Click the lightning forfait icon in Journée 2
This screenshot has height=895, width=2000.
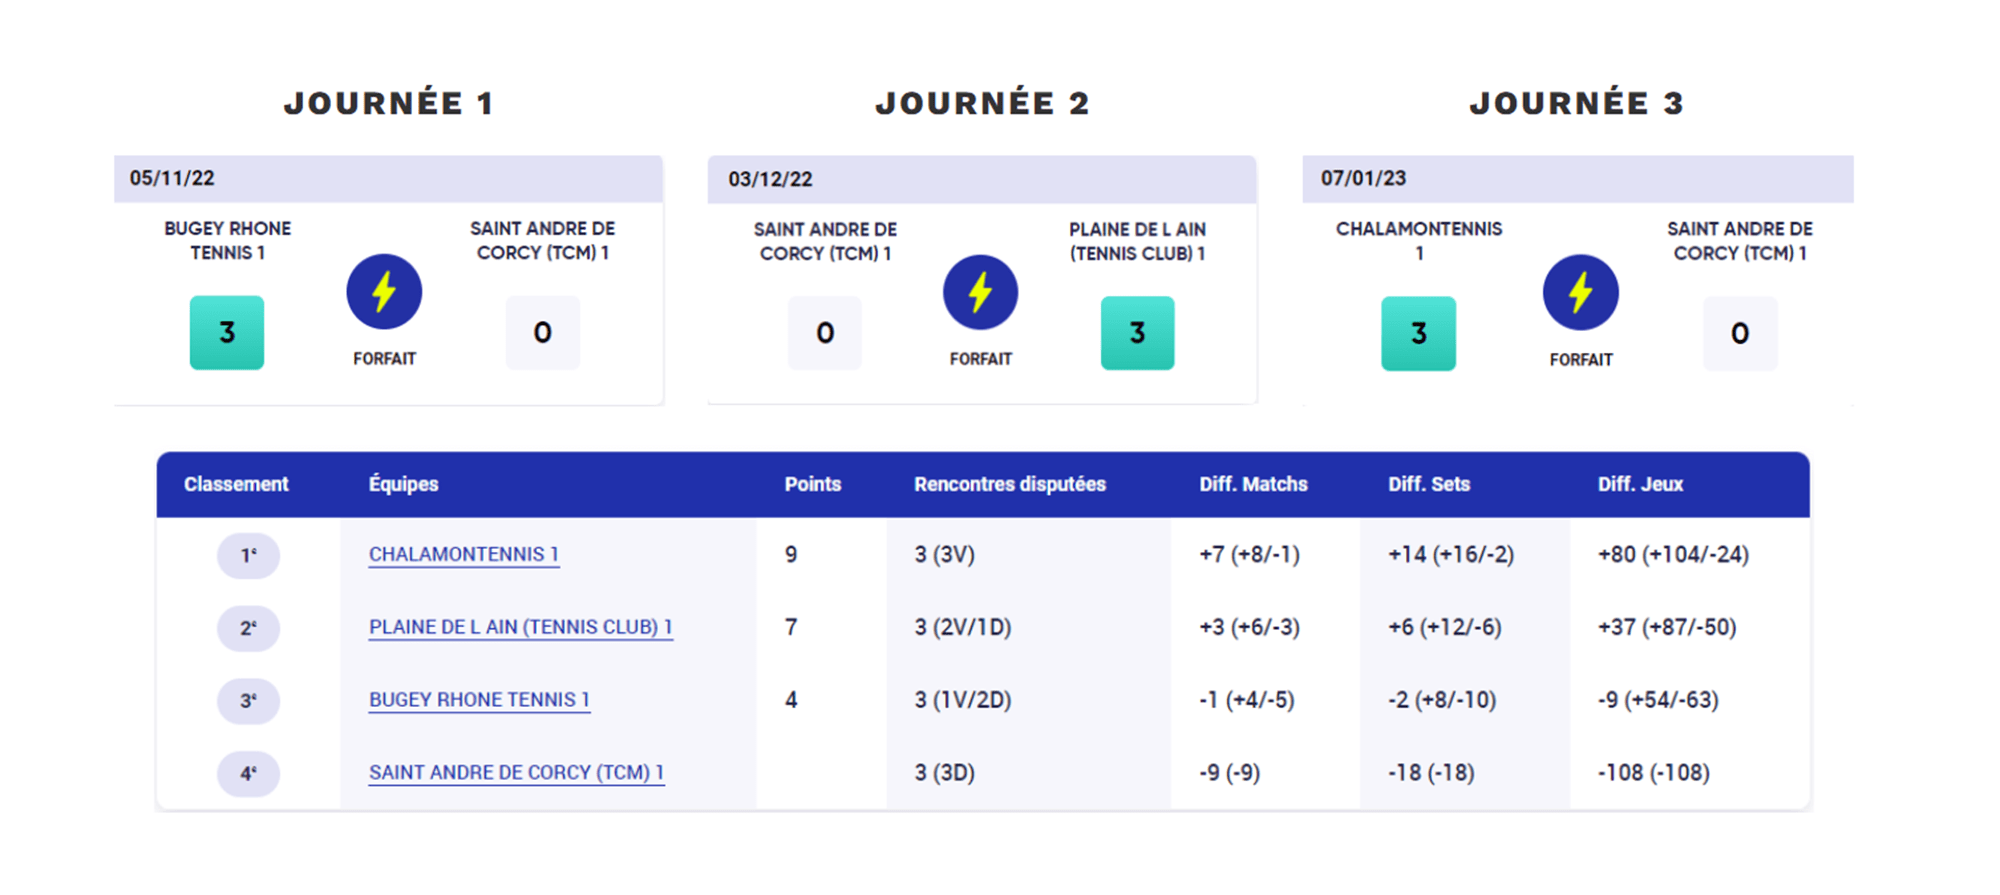coord(980,292)
